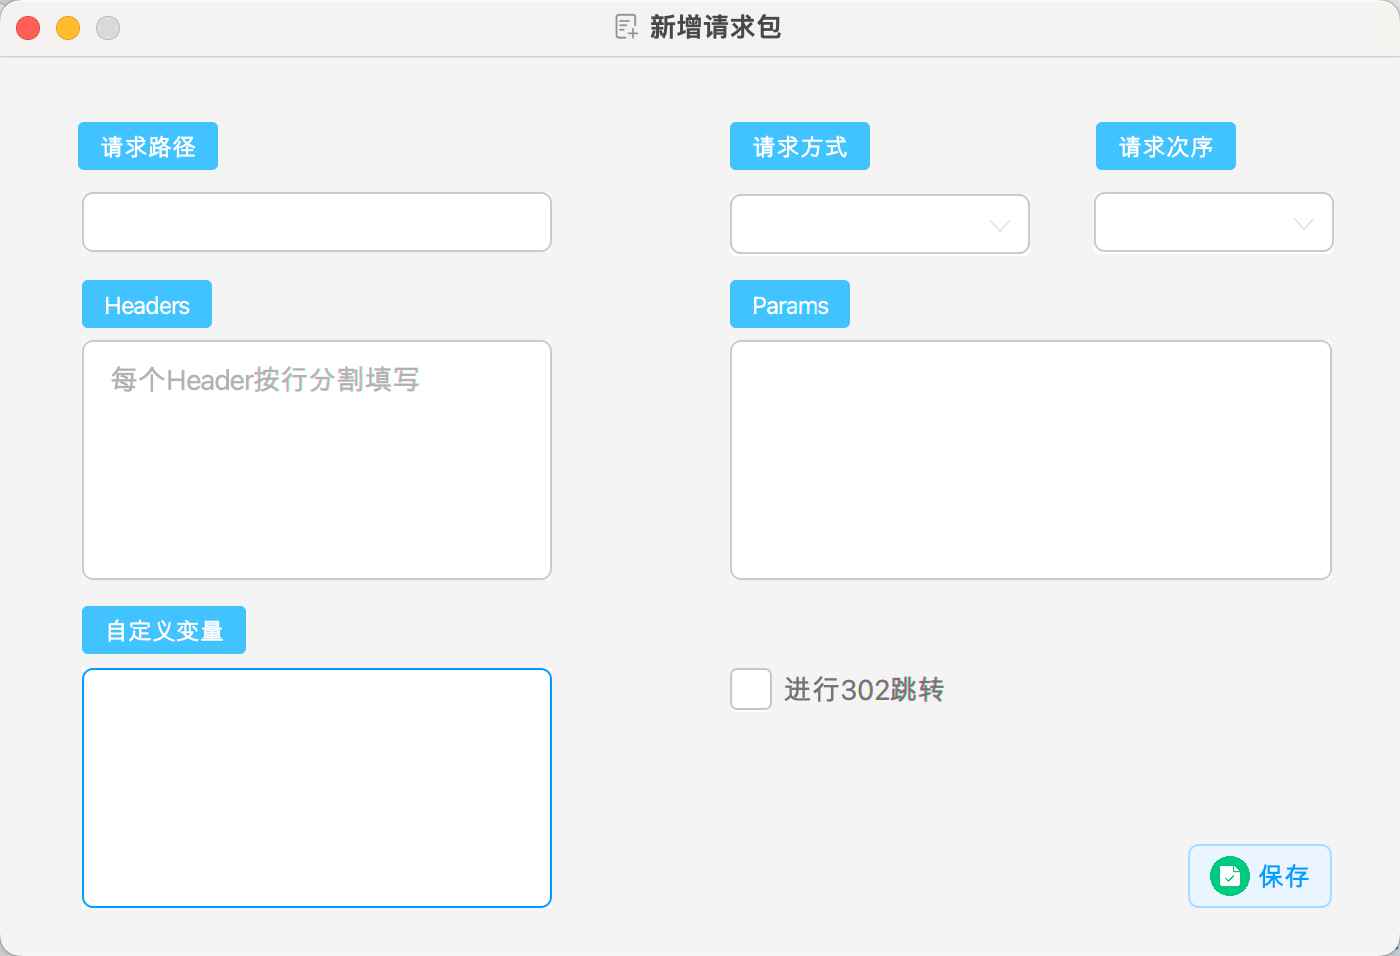Screen dimensions: 1400x956
Task: Focus the Headers textarea with placeholder text
Action: tap(317, 459)
